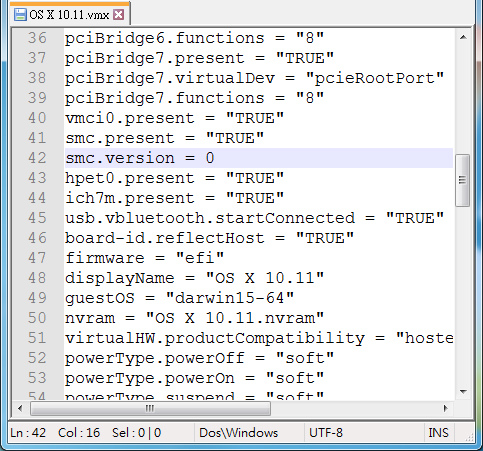This screenshot has height=451, width=483.
Task: Click the powerType.powerOff = "soft" line
Action: [x=199, y=358]
